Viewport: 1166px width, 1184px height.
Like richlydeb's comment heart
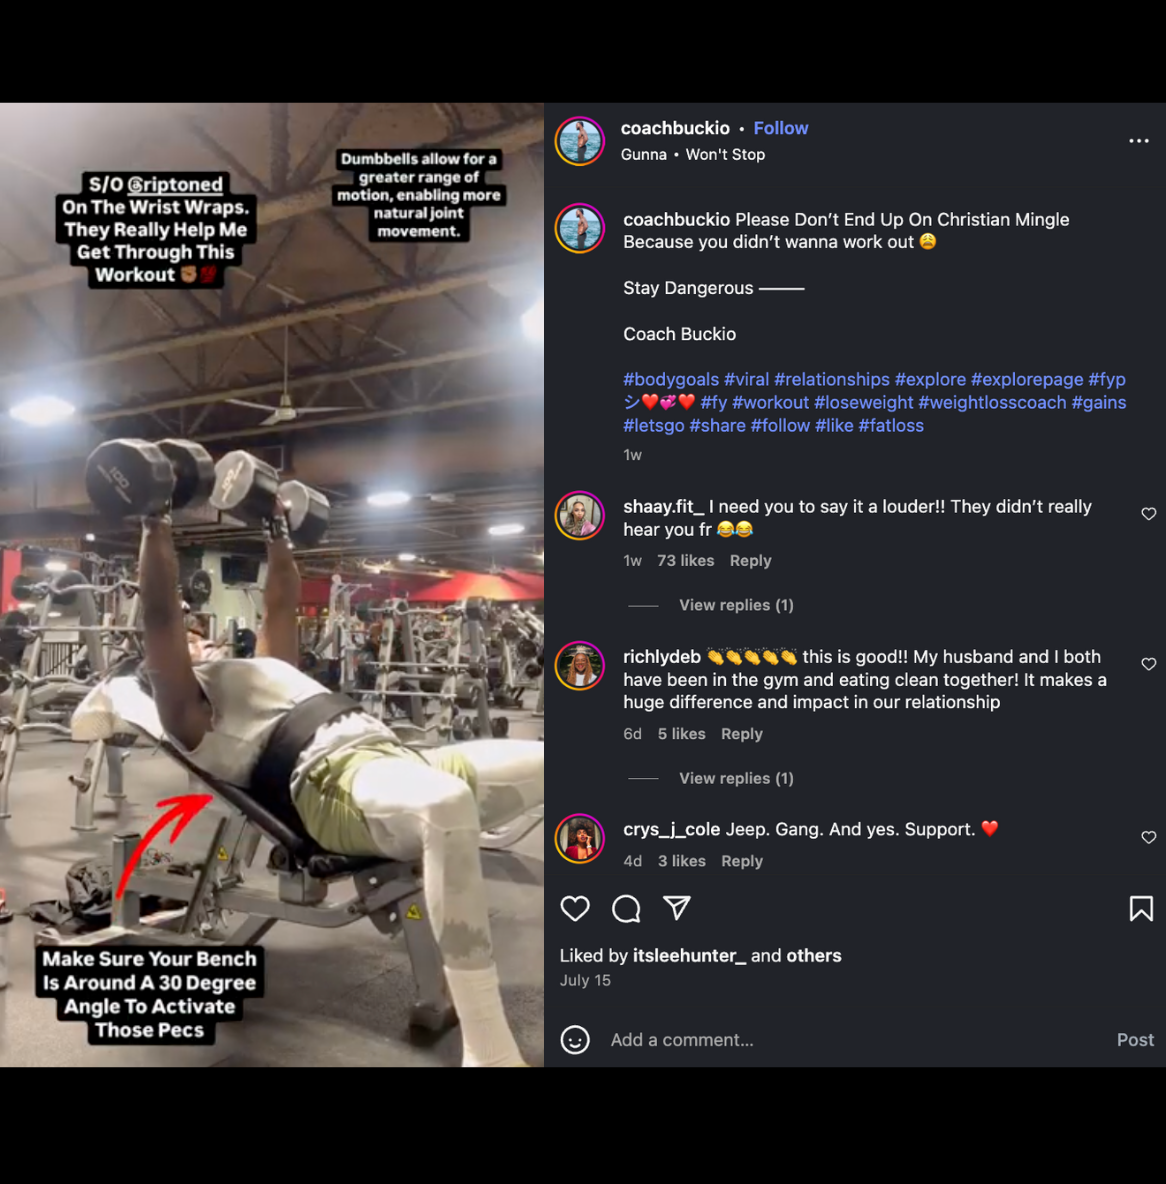tap(1149, 664)
